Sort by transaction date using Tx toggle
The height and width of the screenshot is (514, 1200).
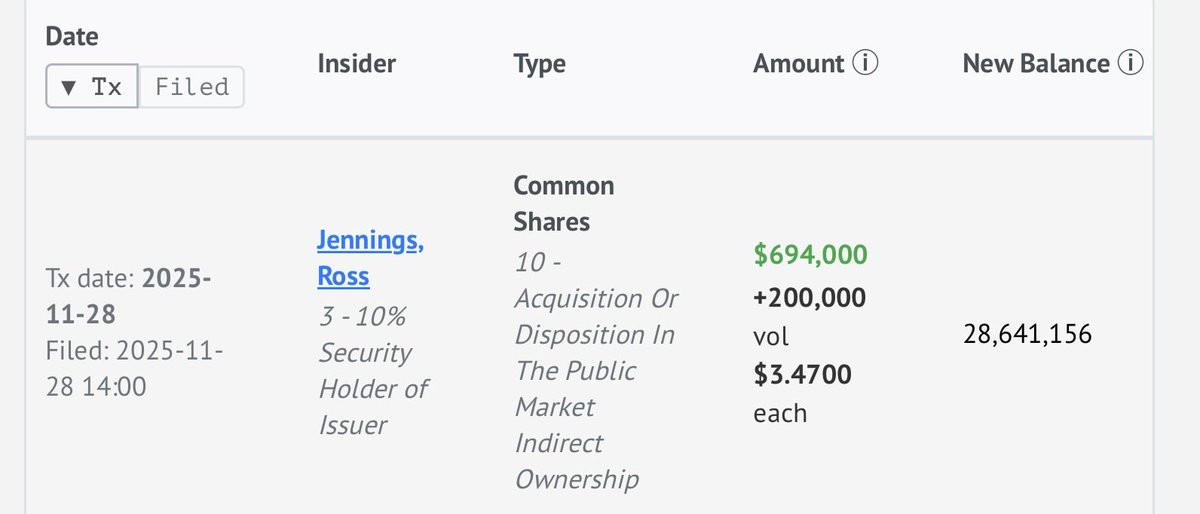92,87
